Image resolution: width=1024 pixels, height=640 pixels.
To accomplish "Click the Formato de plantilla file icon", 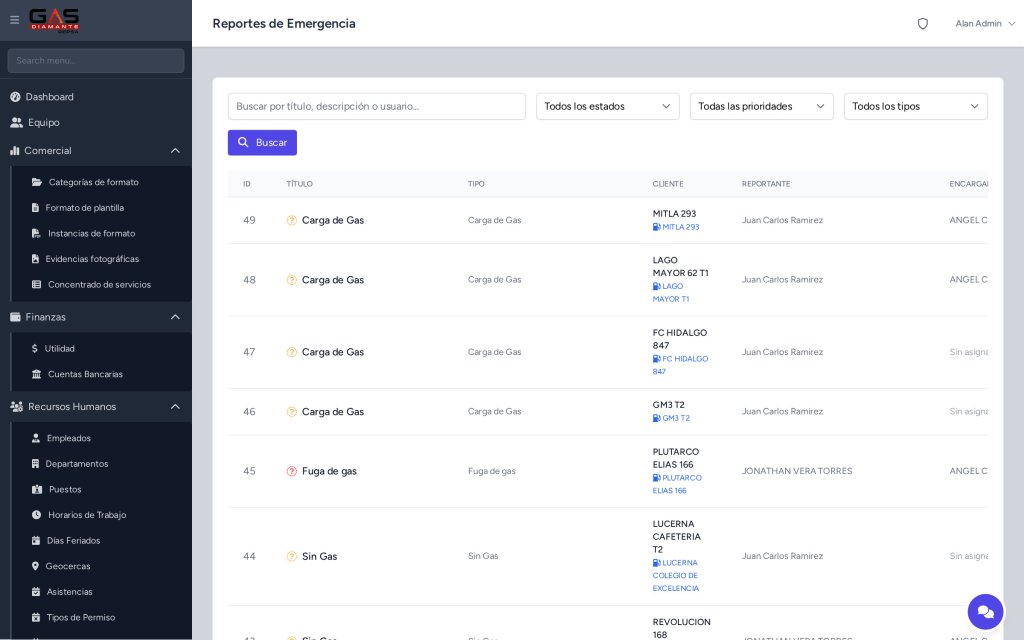I will [x=35, y=208].
